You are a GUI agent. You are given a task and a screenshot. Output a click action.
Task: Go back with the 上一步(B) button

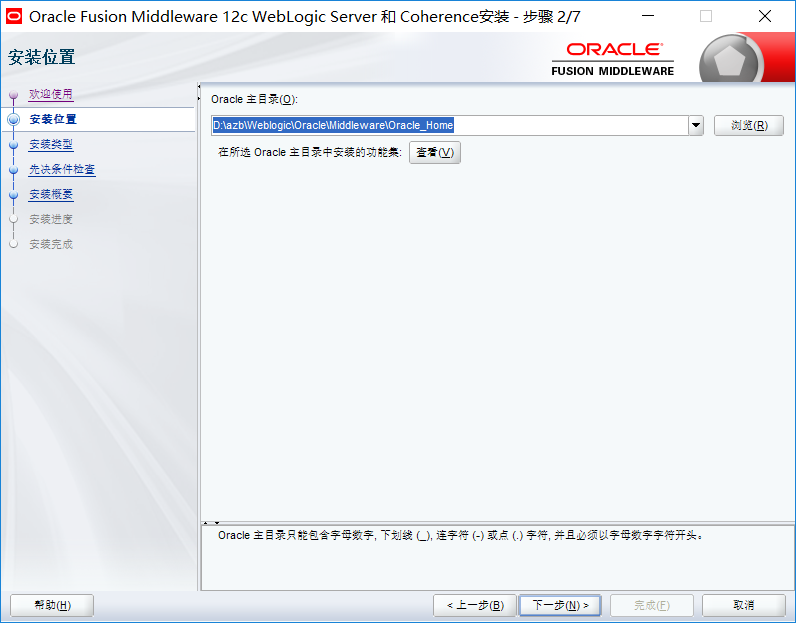475,605
